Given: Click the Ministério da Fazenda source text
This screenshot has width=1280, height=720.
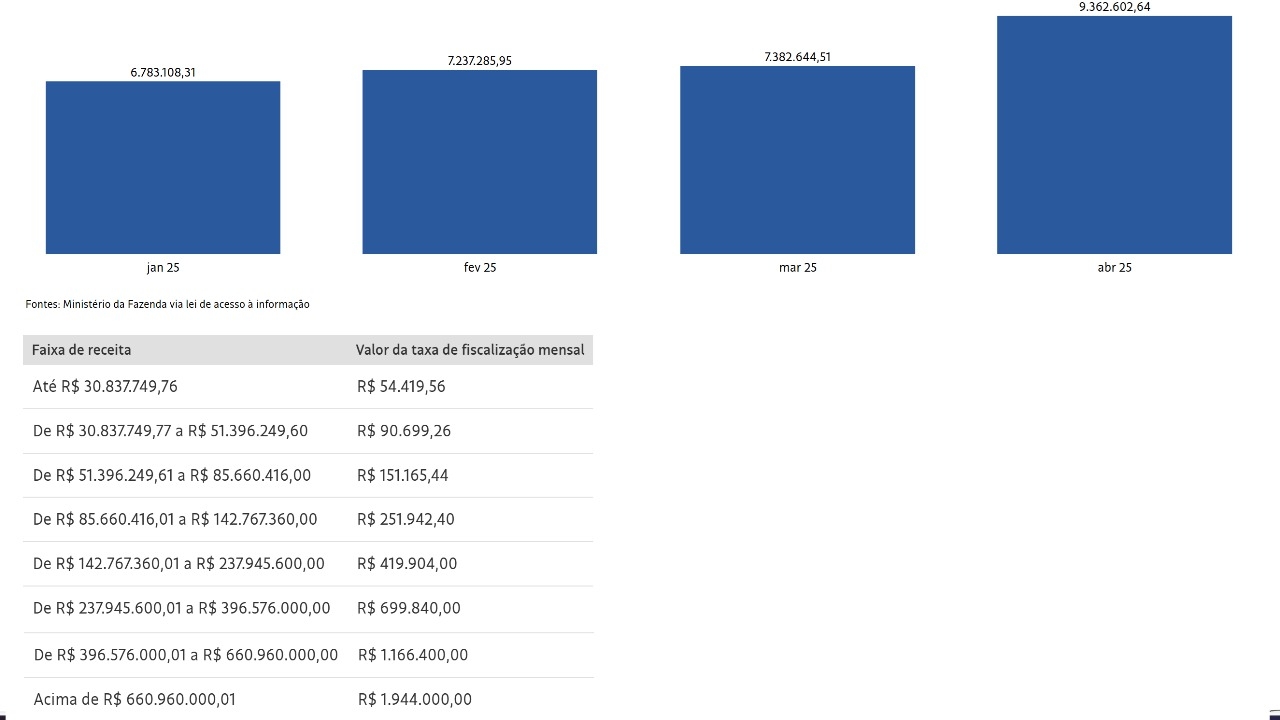Looking at the screenshot, I should point(168,304).
